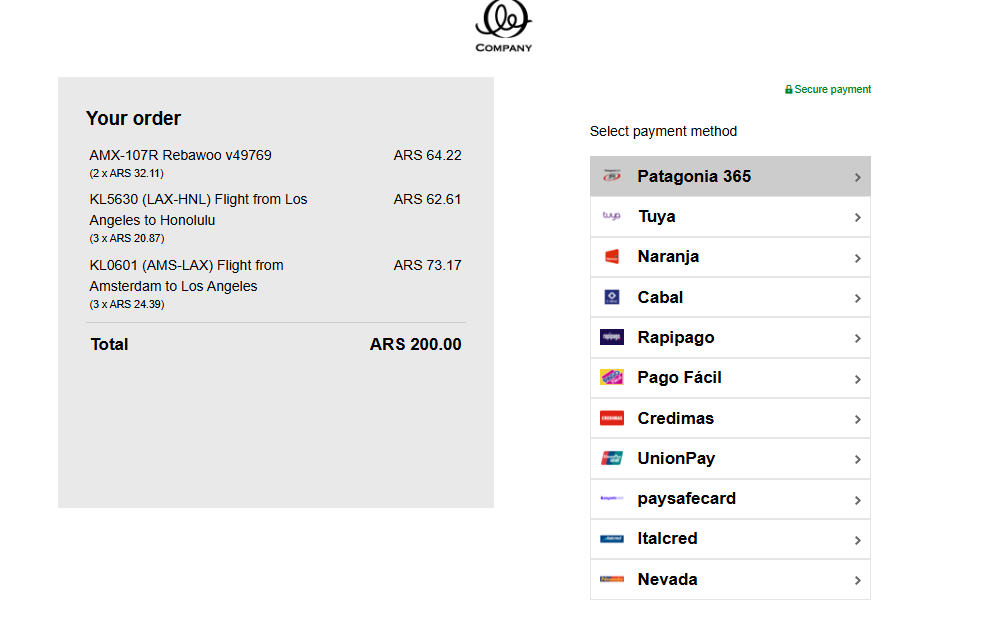Click the Company logo at top
Screen dimensions: 995x642
(504, 26)
